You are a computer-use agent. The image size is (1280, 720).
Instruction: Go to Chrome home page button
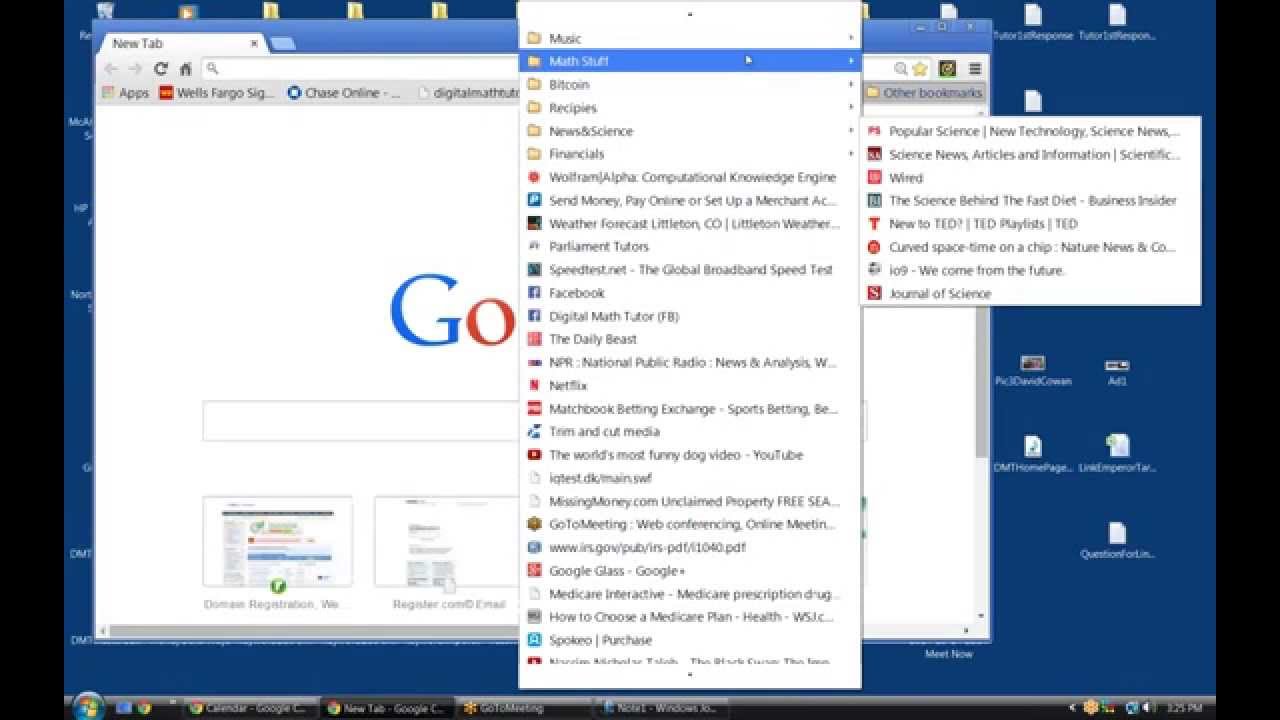(x=186, y=69)
